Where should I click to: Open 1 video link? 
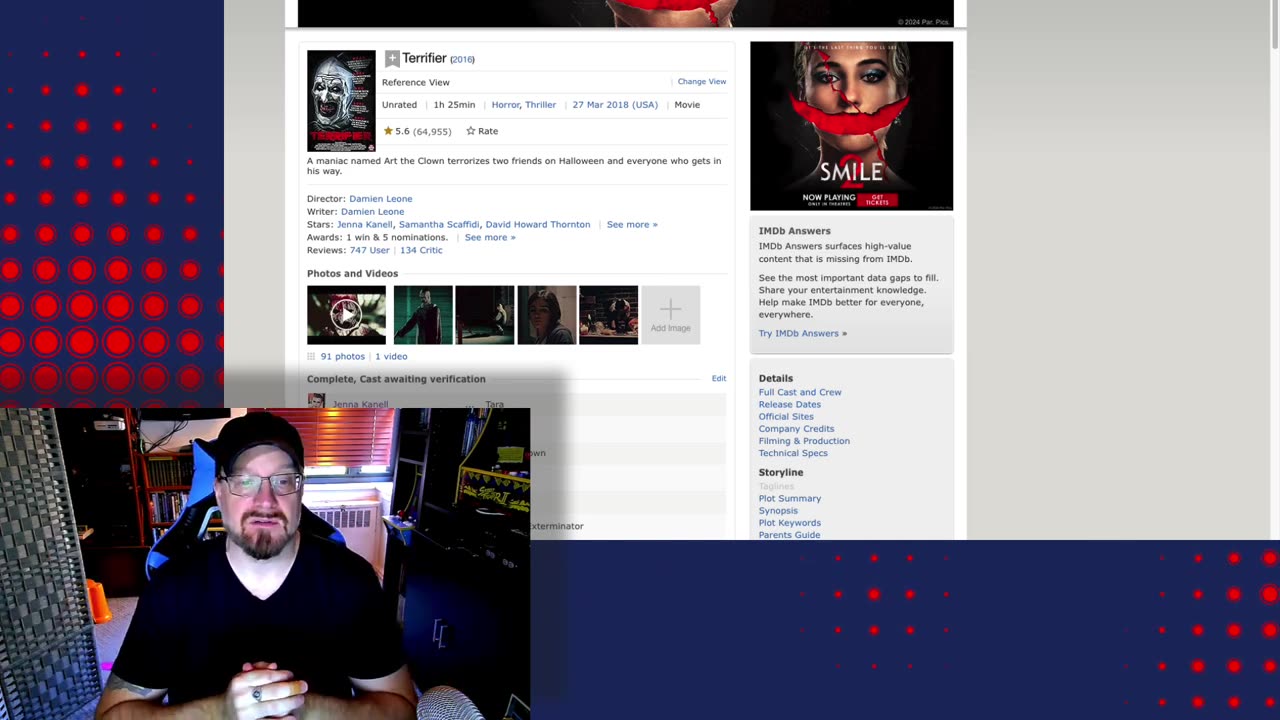point(391,357)
